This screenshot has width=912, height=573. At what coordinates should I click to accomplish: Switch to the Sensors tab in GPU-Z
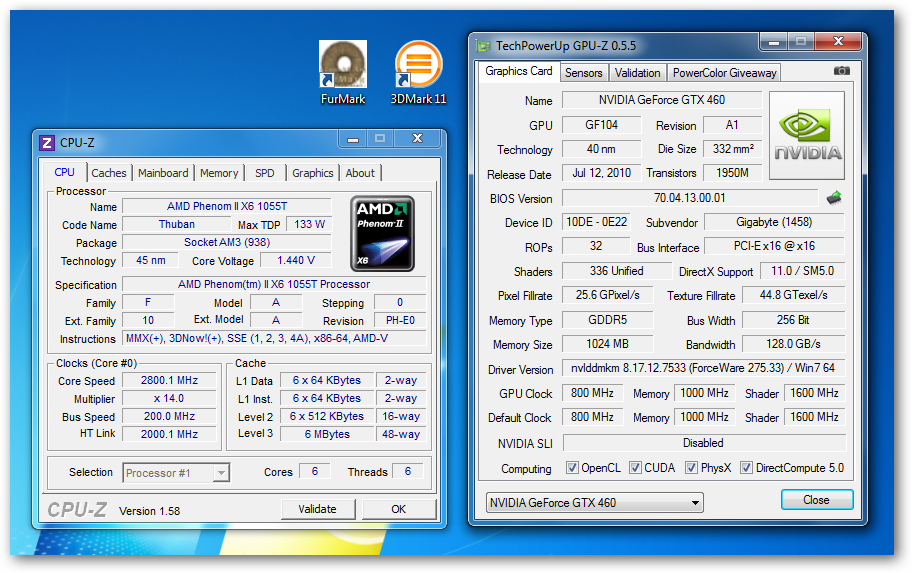point(583,73)
